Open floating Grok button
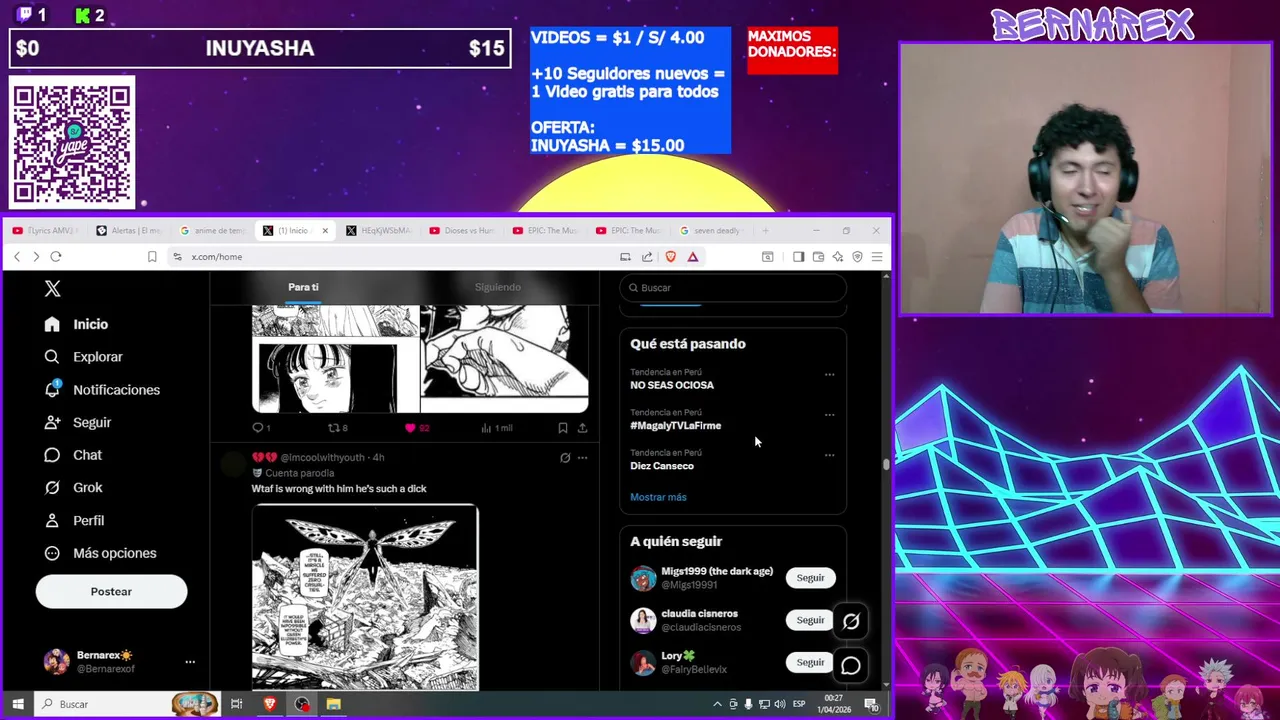This screenshot has width=1280, height=720. 851,621
